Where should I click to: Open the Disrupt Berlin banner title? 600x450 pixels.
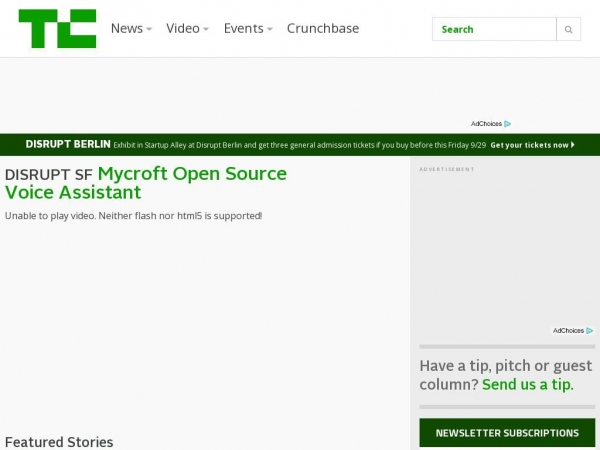point(68,144)
